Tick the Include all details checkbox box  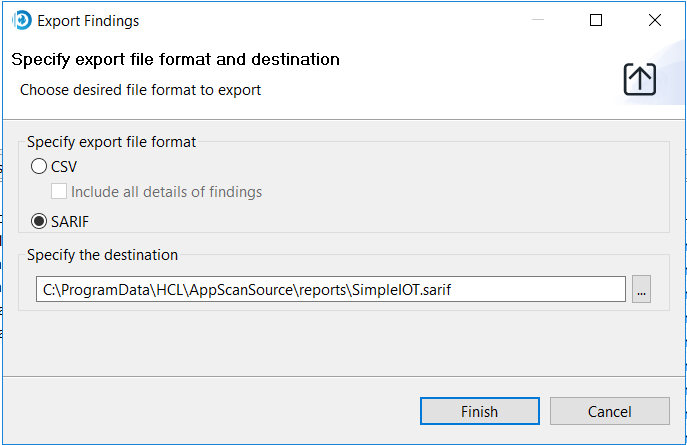coord(59,191)
